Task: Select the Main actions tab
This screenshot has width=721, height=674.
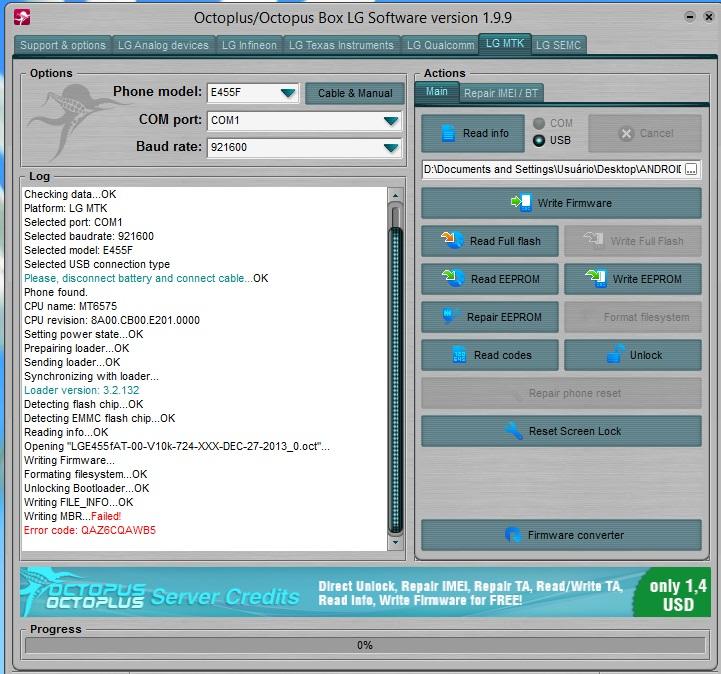Action: tap(436, 92)
